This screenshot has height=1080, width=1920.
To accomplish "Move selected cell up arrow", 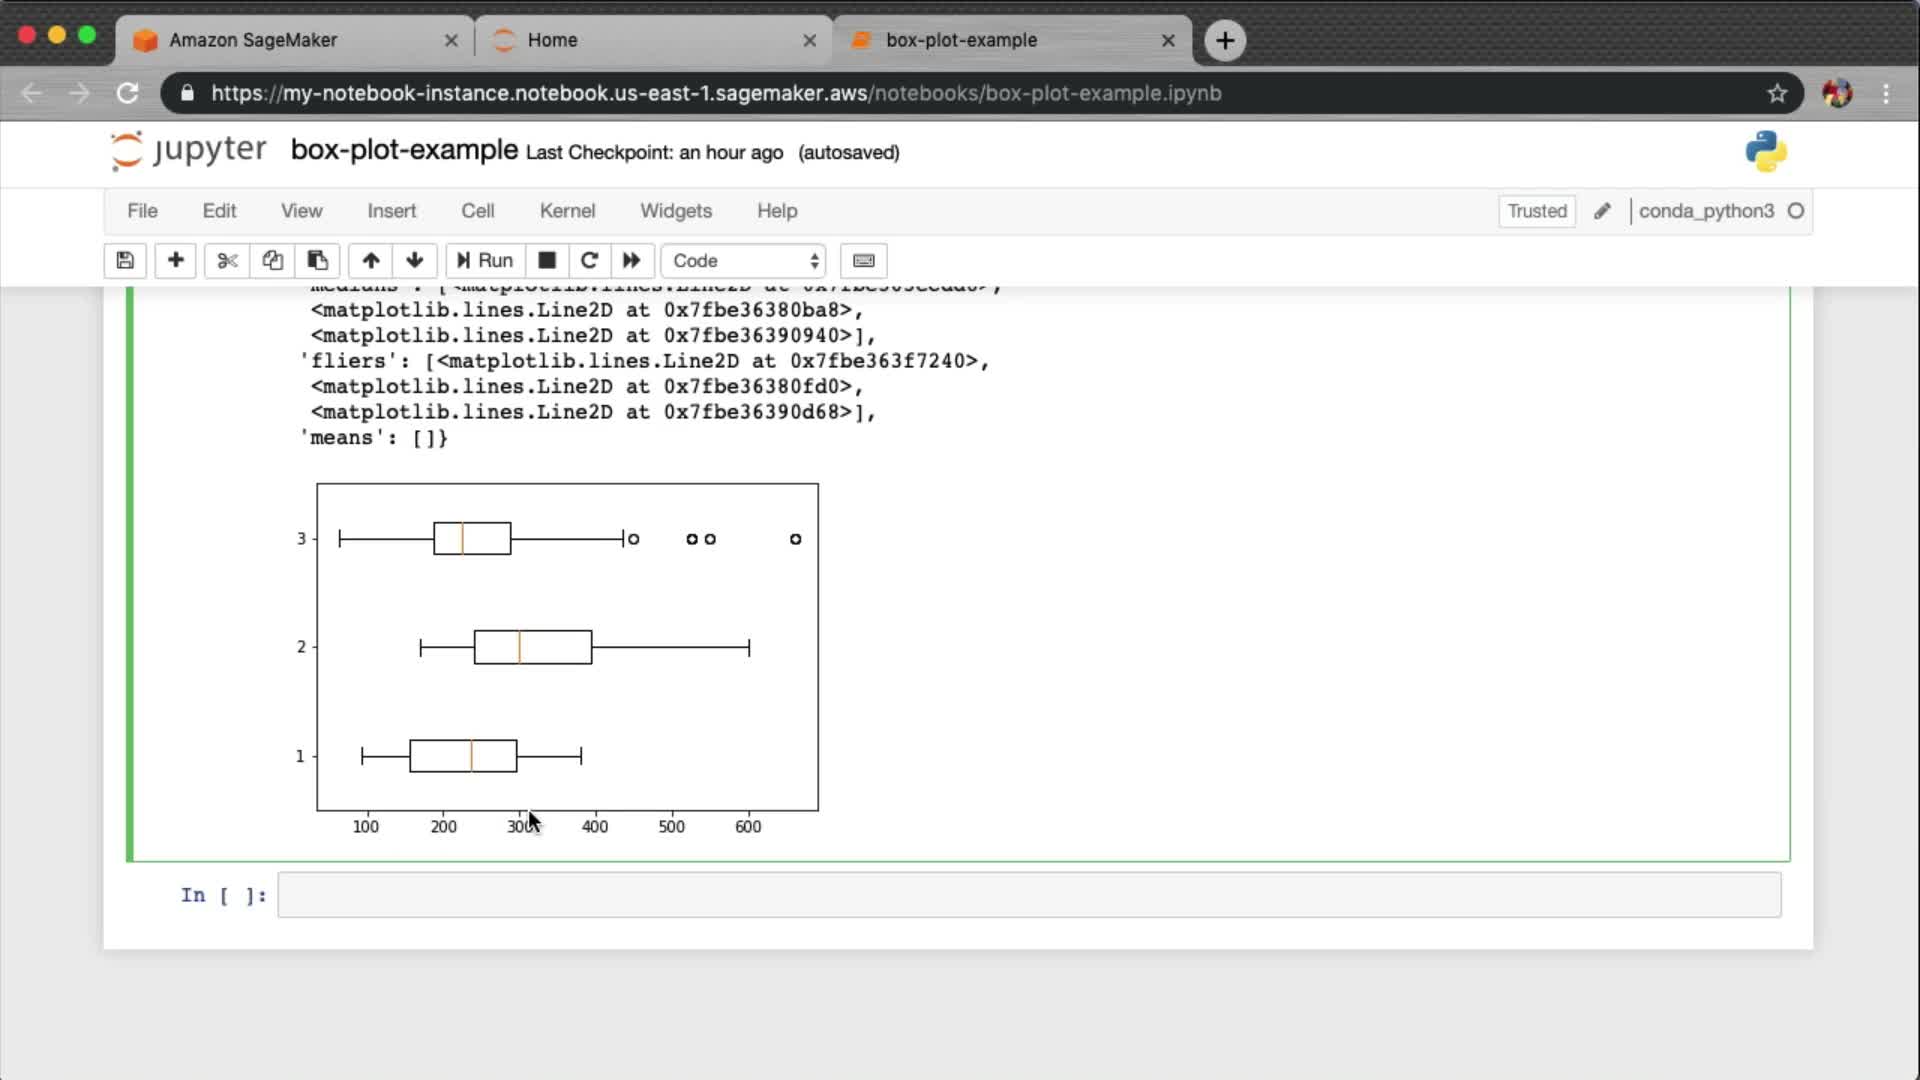I will pos(370,260).
